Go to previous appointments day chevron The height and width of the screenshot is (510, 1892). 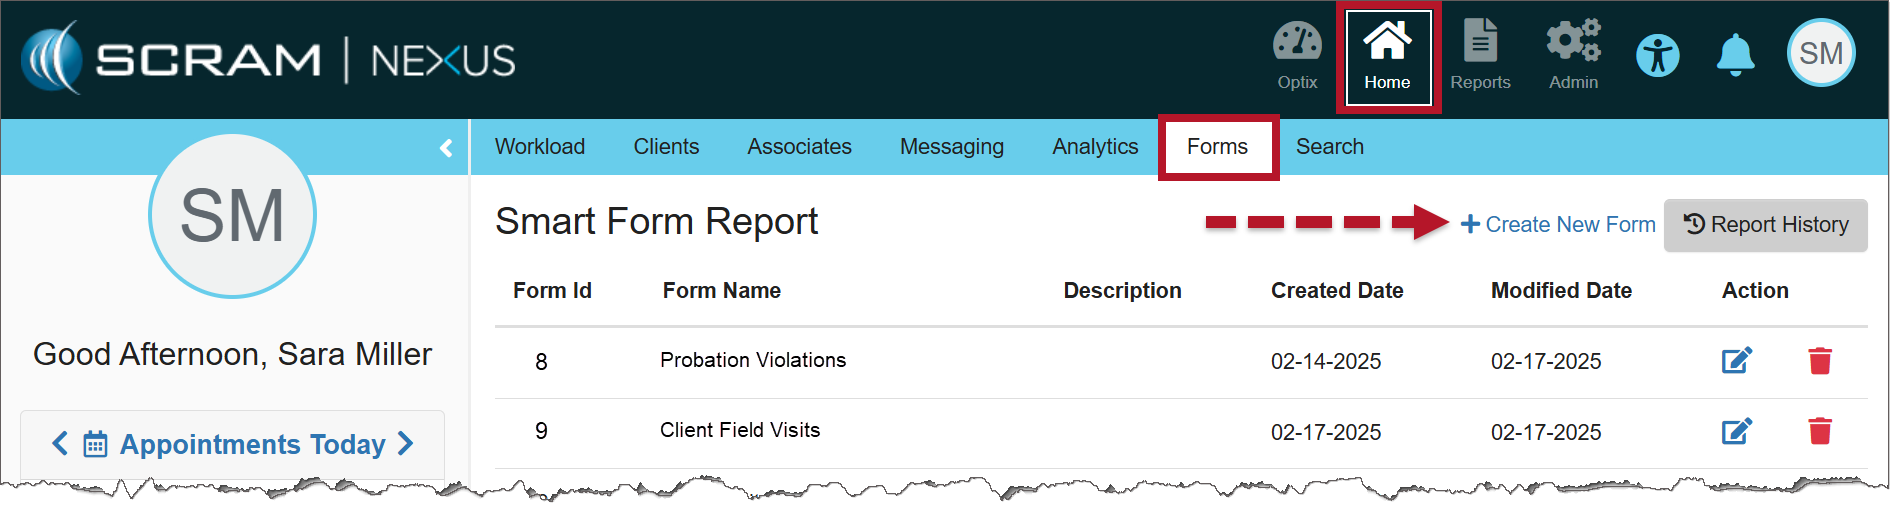60,444
